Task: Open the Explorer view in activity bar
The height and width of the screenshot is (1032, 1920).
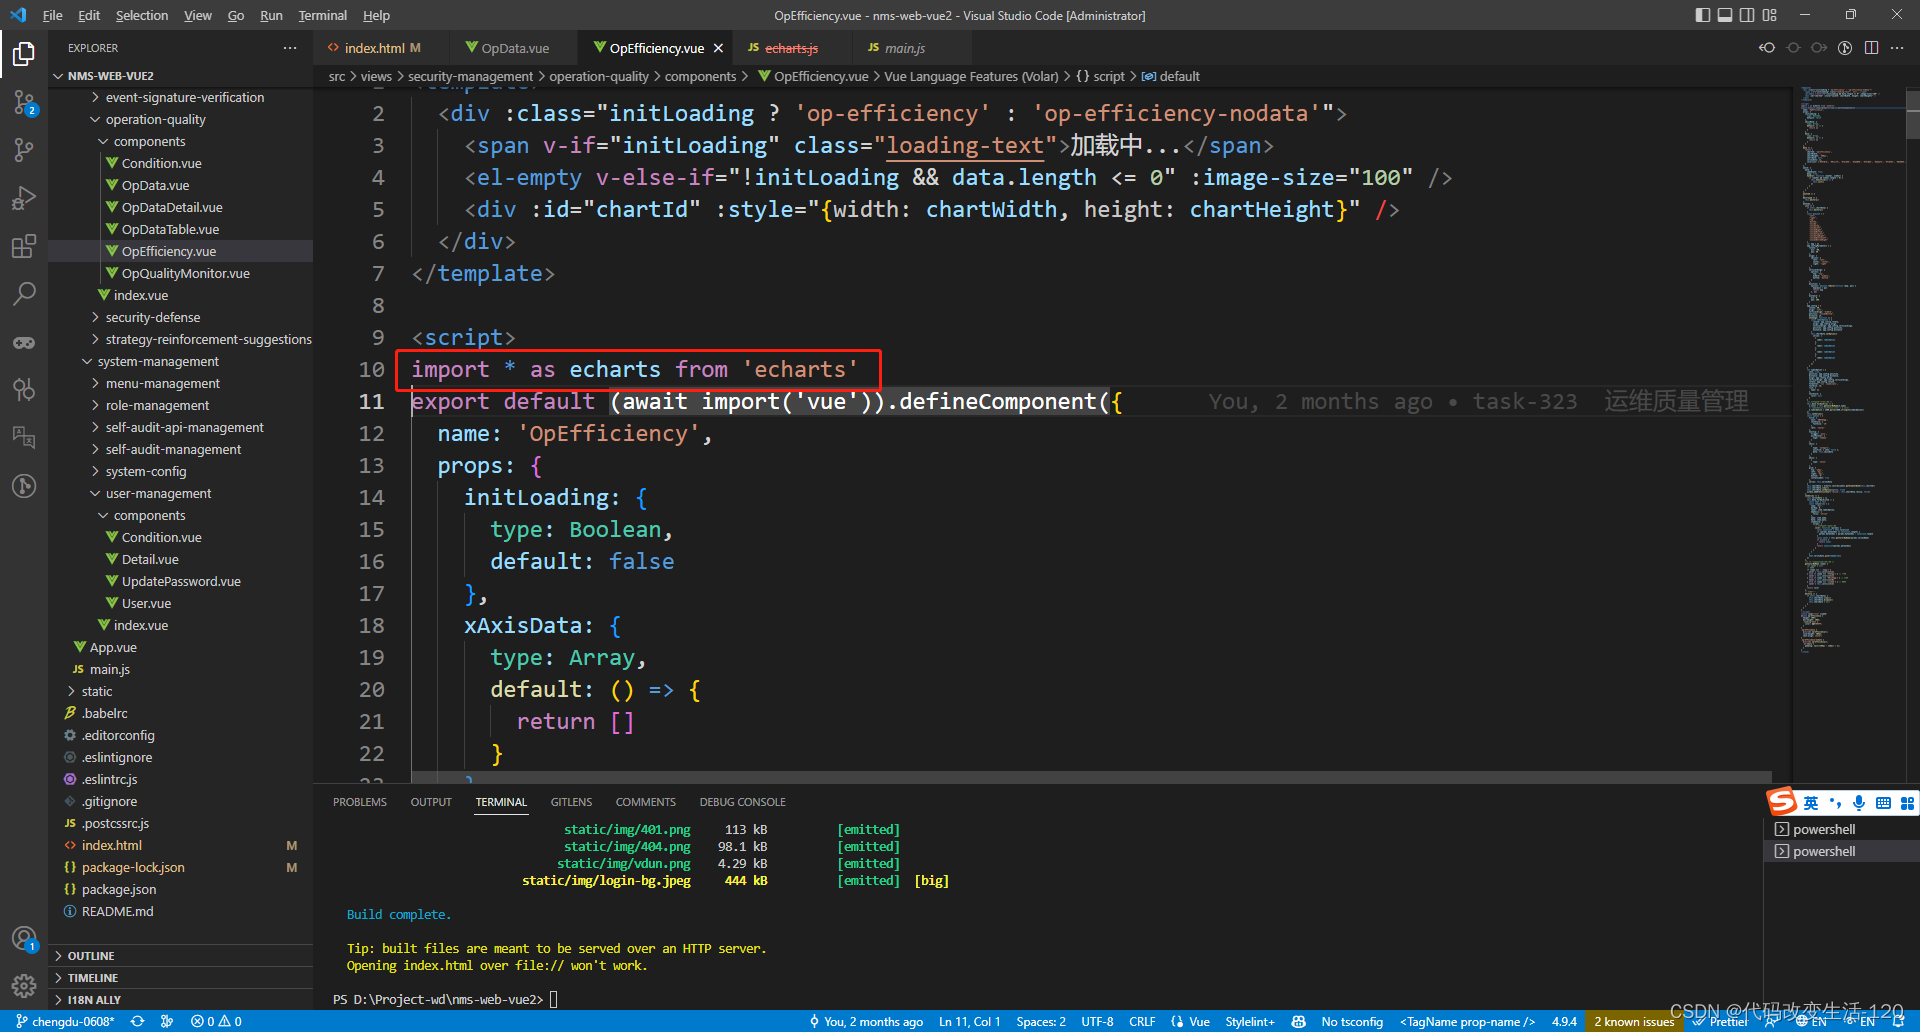Action: 24,53
